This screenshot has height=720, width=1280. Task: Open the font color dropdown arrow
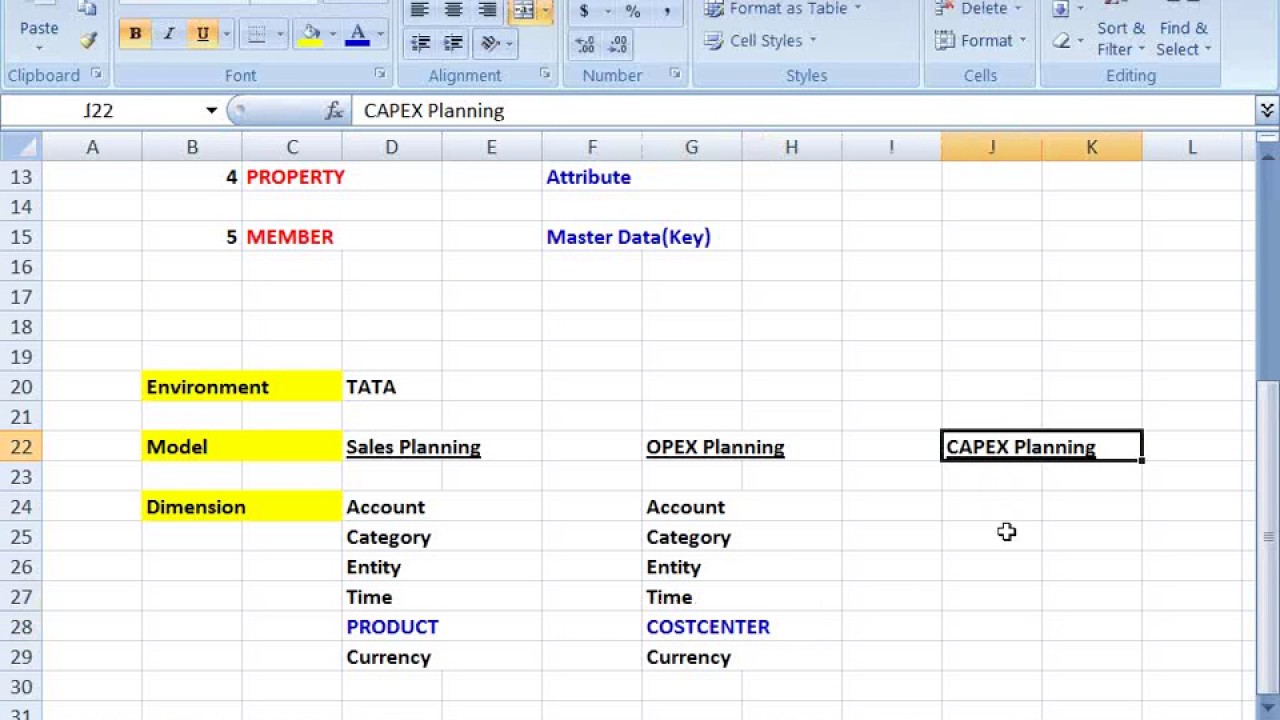(380, 34)
